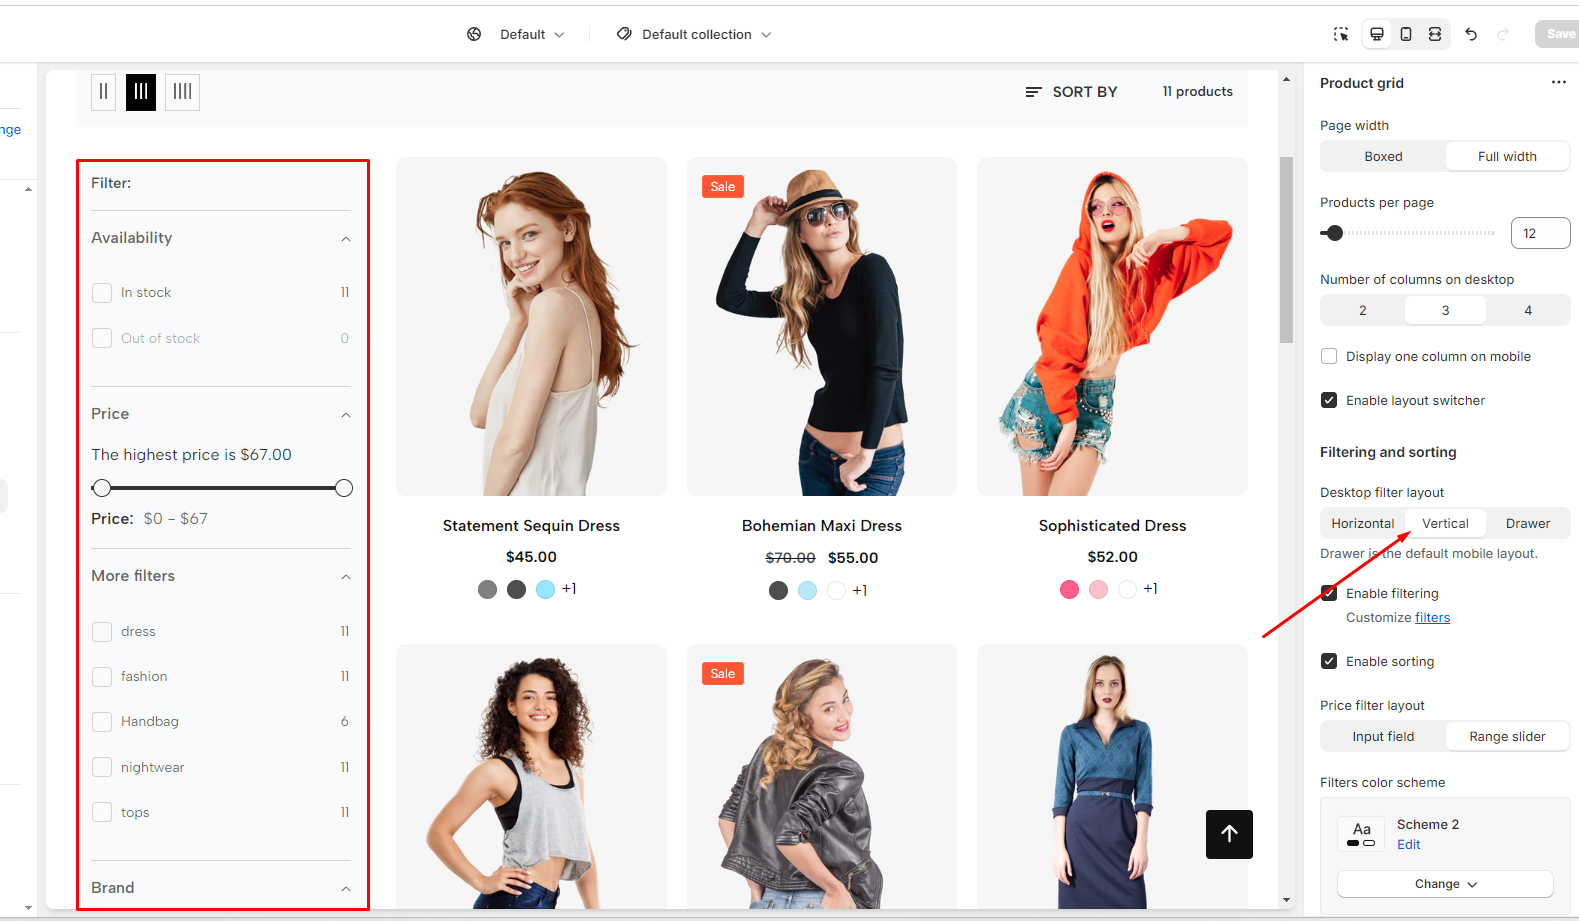Click the minimum price slider handle

pos(101,488)
